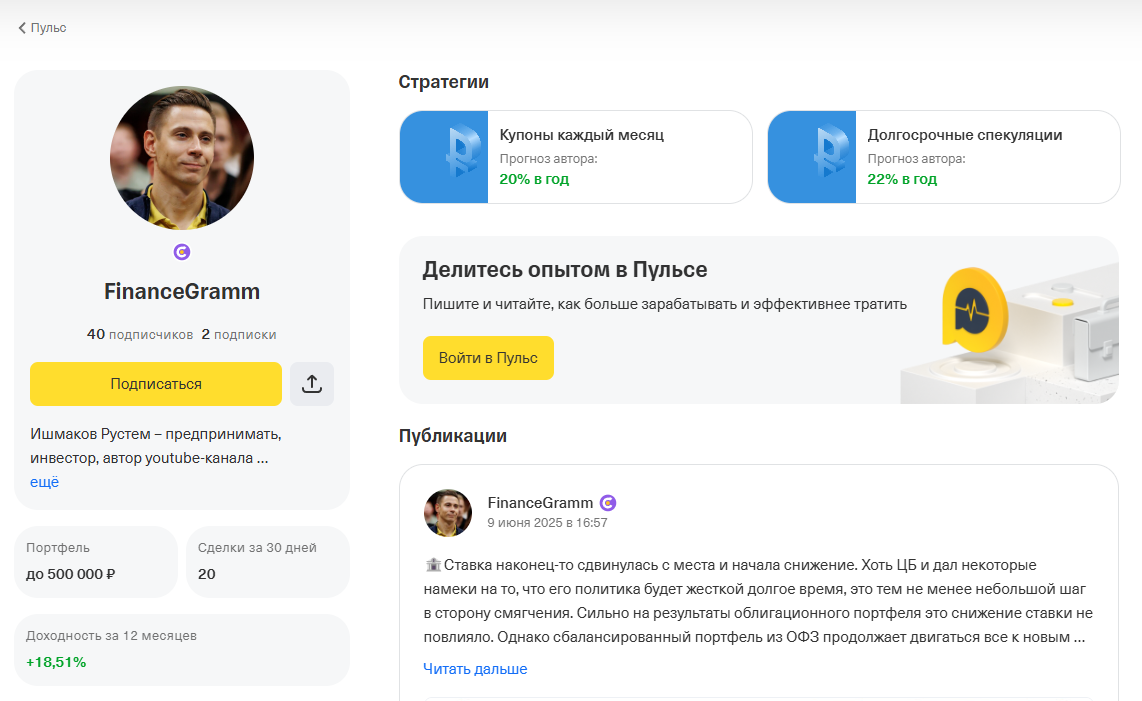Go back to Пульс via chevron arrow
Image resolution: width=1142 pixels, height=701 pixels.
[22, 28]
